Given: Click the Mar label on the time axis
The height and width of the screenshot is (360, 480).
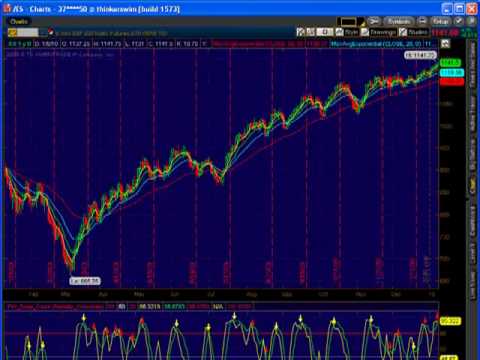Looking at the screenshot, I should pyautogui.click(x=65, y=294).
